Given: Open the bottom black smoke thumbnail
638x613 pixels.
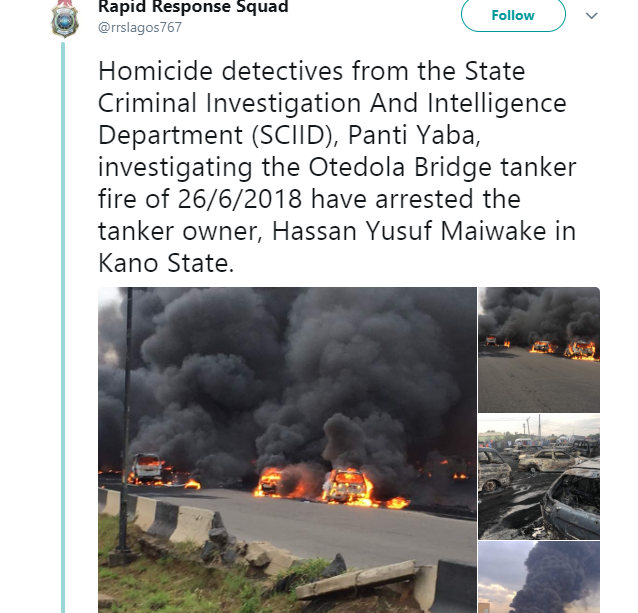Looking at the screenshot, I should (539, 578).
